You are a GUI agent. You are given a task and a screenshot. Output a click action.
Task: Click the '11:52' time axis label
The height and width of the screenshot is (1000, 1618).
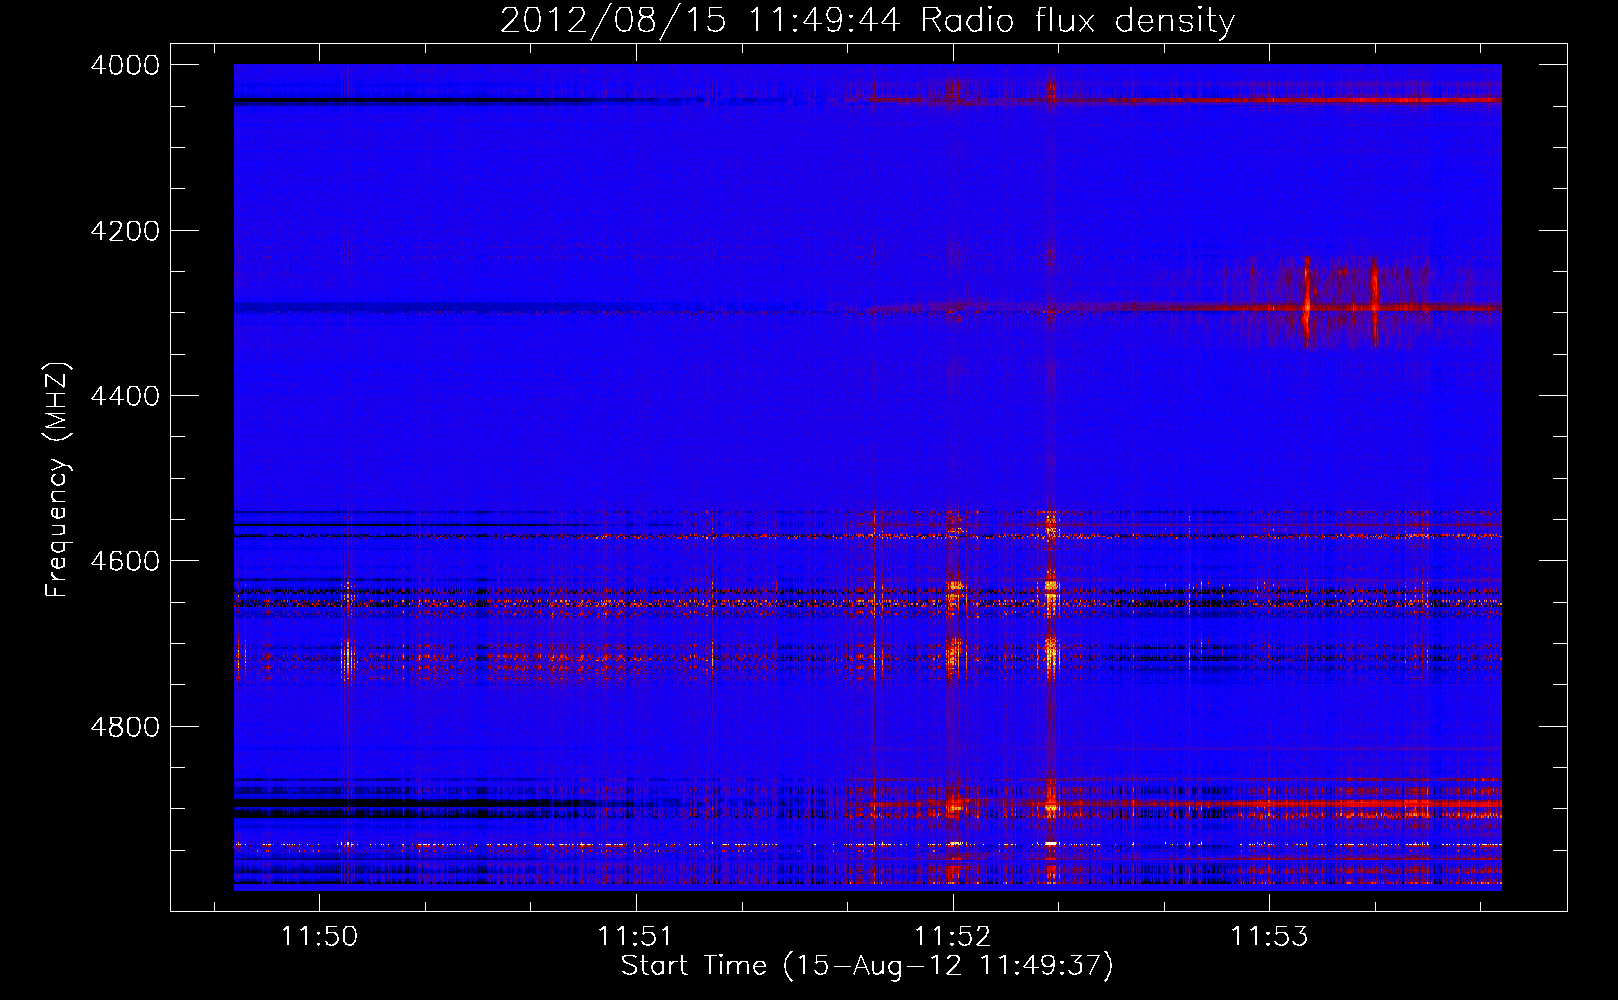952,936
